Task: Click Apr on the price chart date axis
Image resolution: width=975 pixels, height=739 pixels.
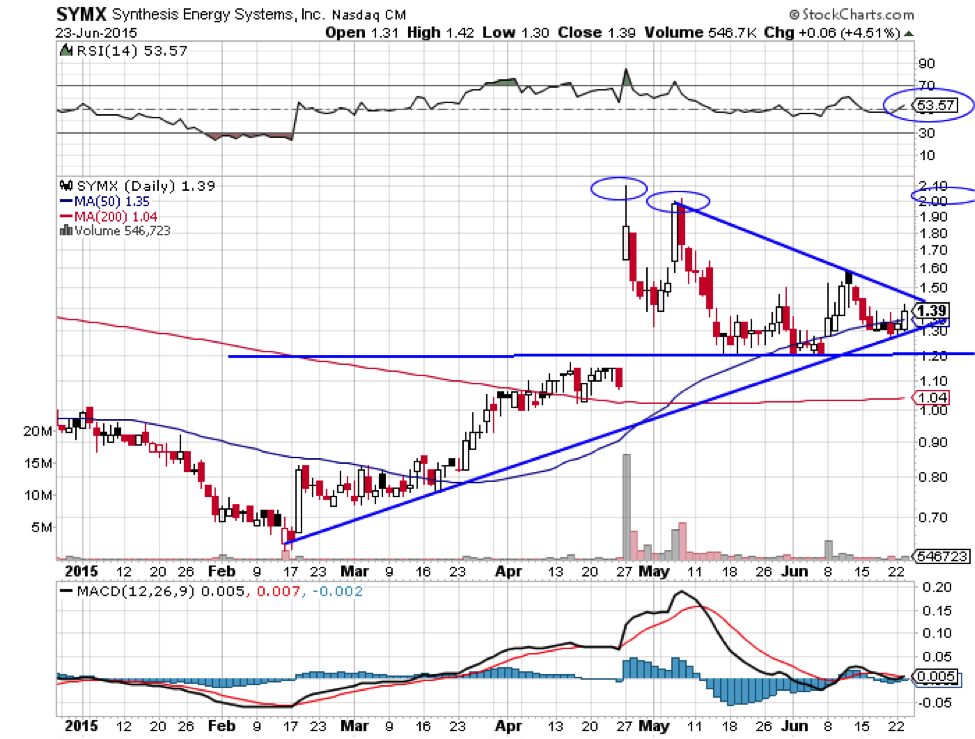Action: click(509, 572)
